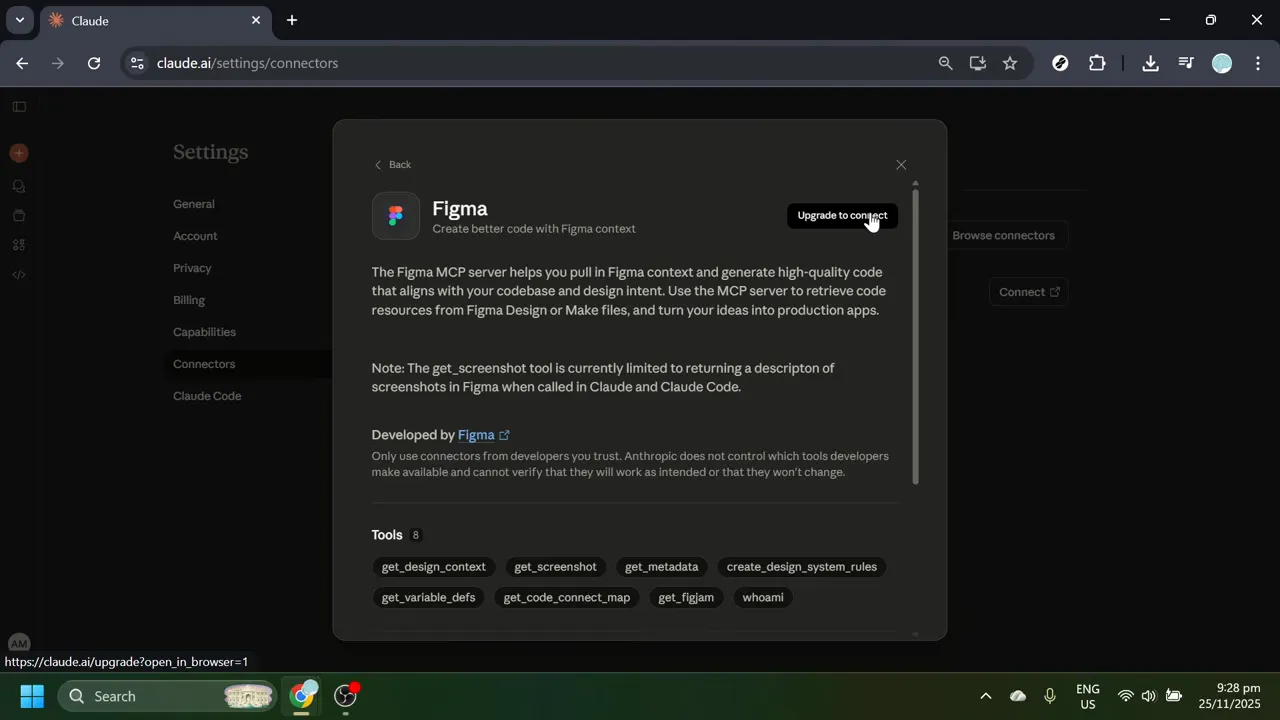
Task: Open OneDrive cloud tray icon
Action: [x=1018, y=696]
